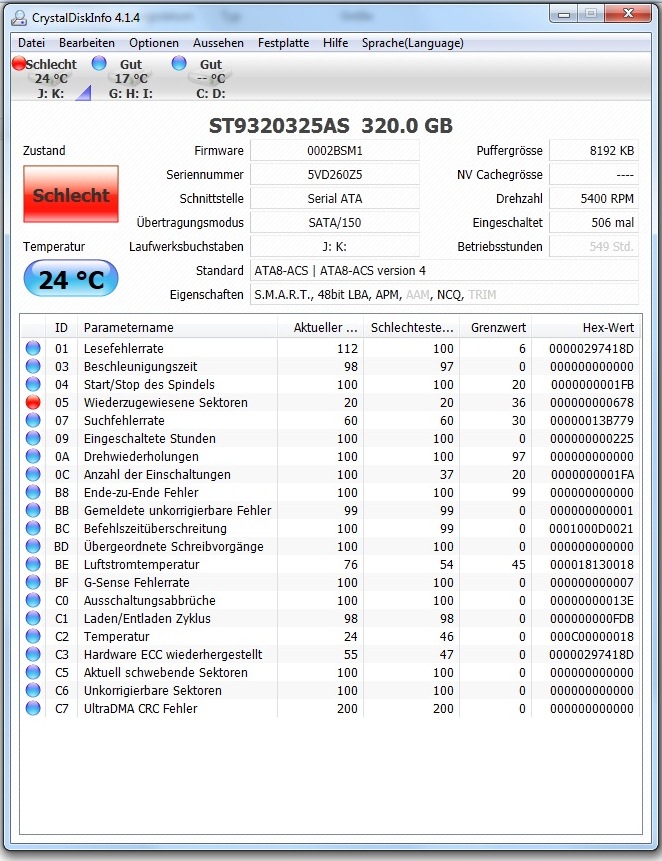Select hex value 0001000D0021
The image size is (662, 861).
(x=592, y=528)
